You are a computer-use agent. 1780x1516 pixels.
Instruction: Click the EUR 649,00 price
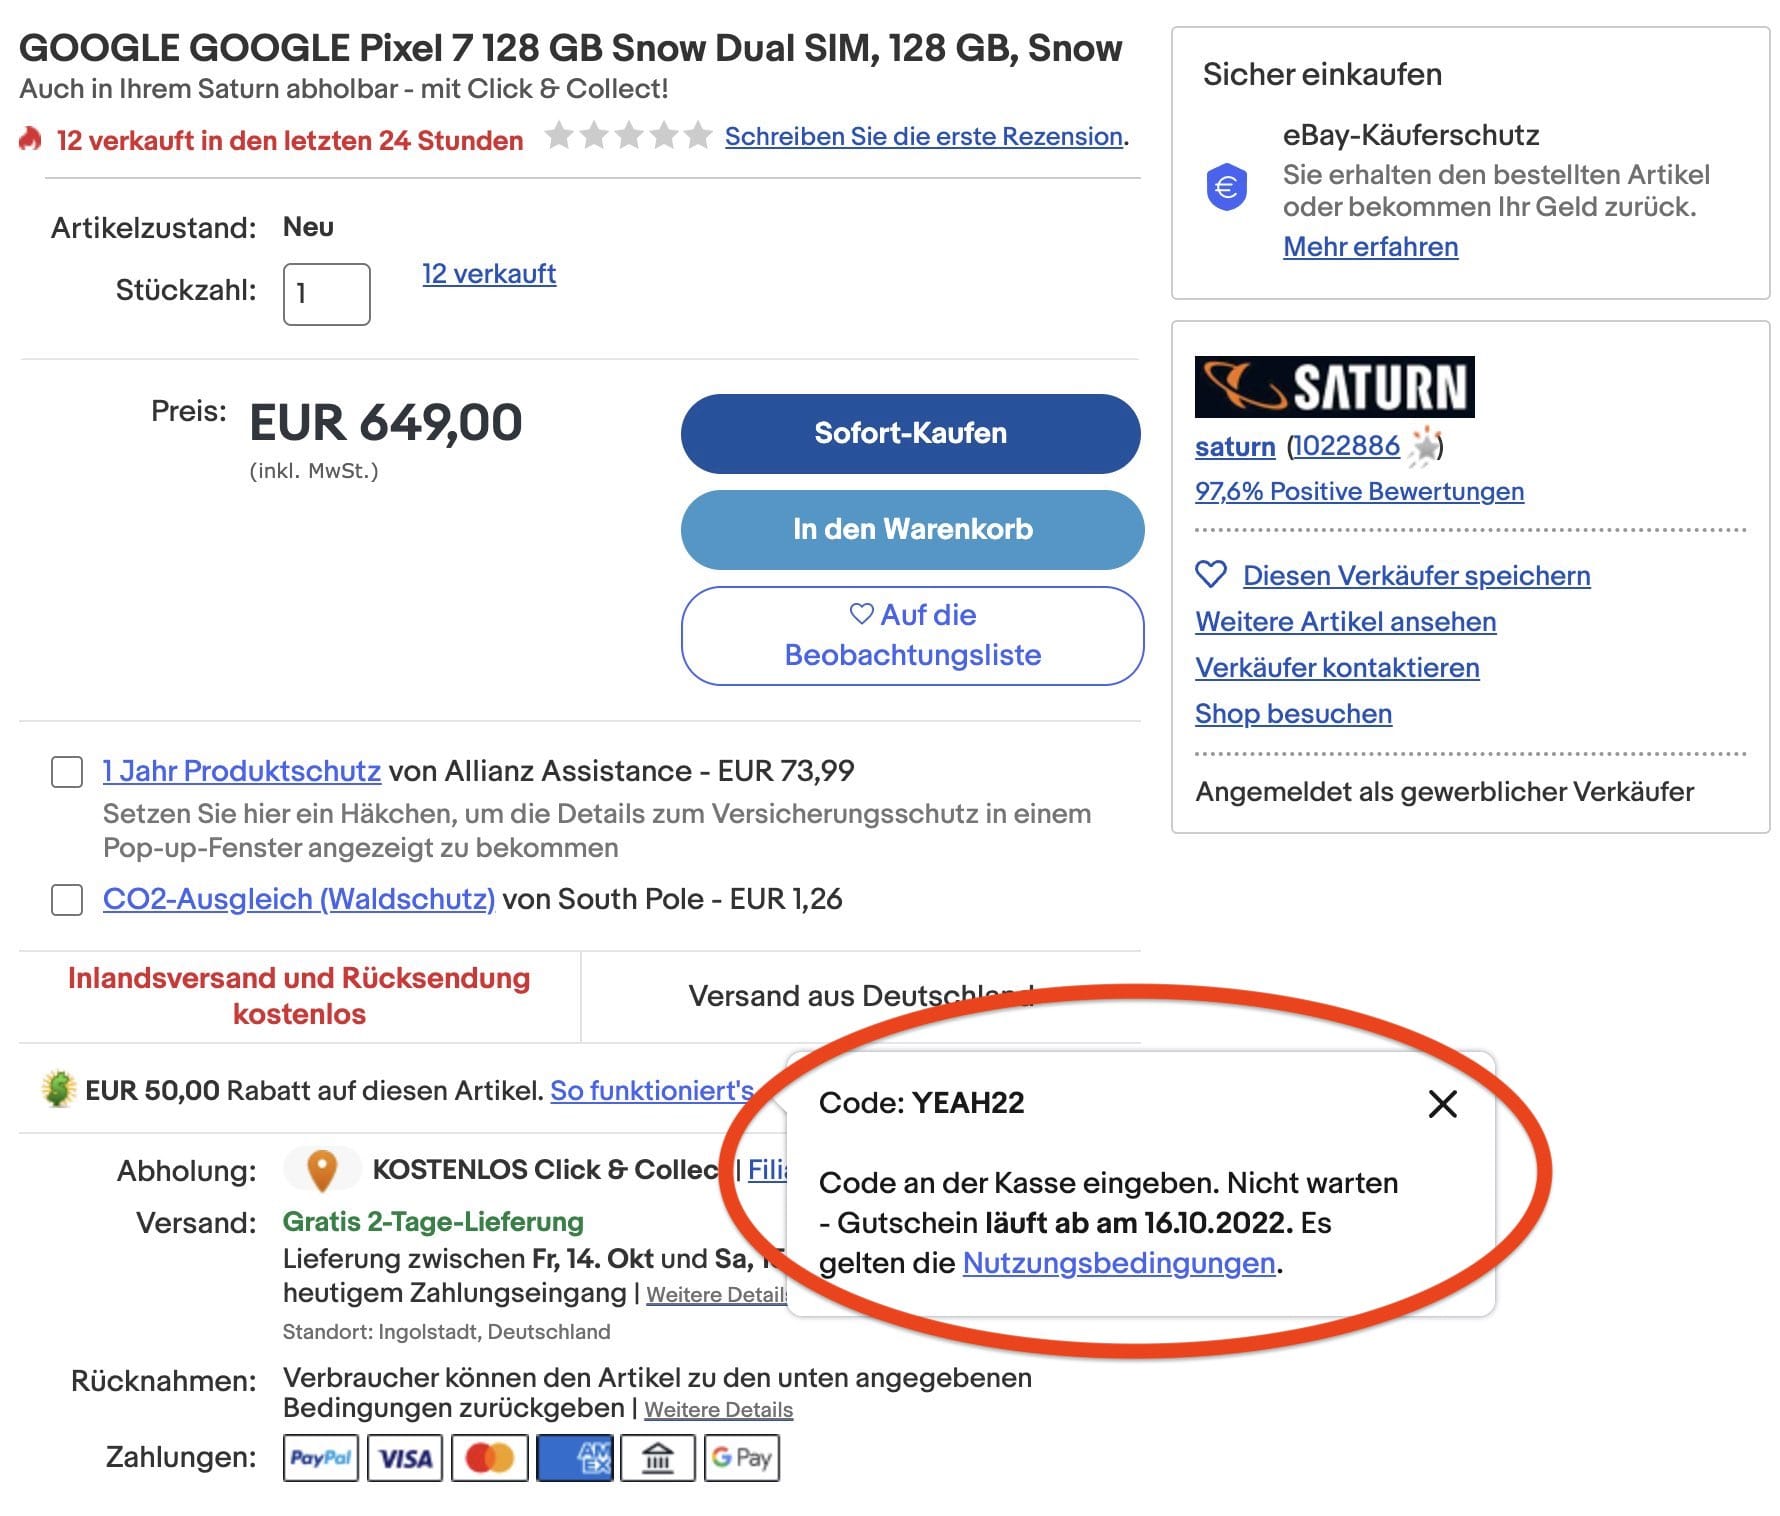click(x=386, y=422)
